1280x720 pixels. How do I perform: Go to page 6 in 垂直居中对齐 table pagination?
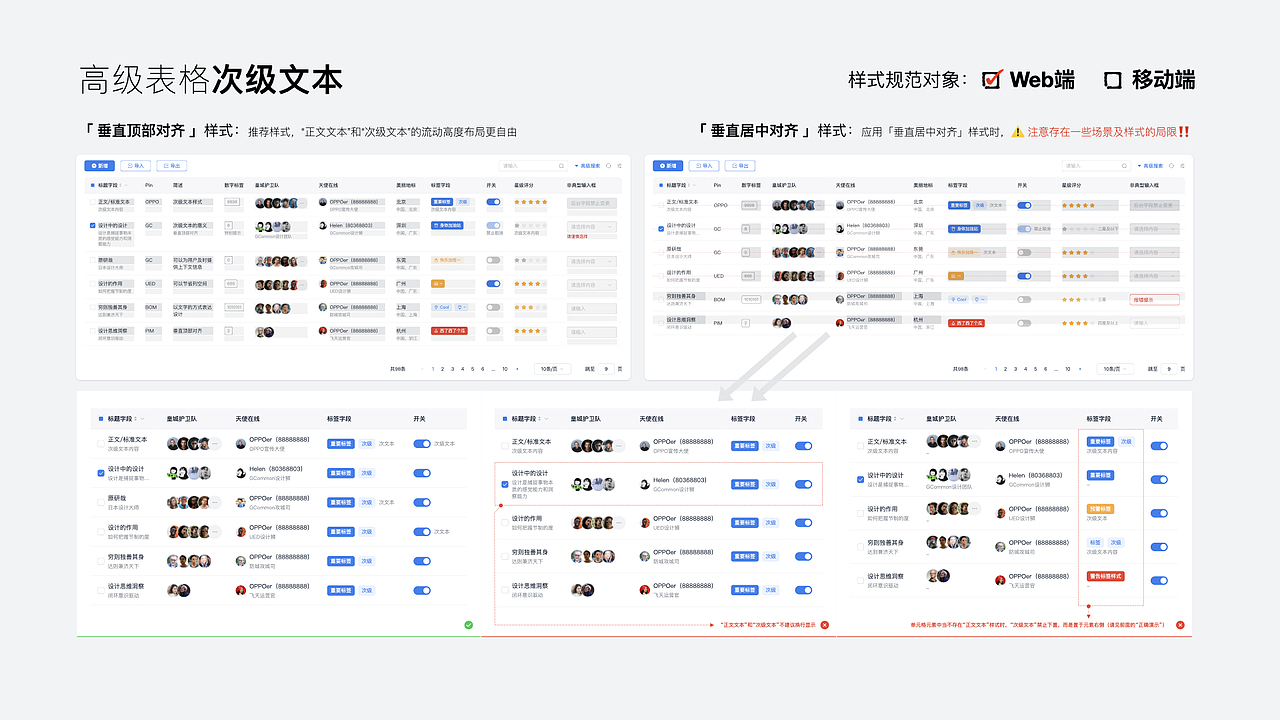coord(1045,369)
